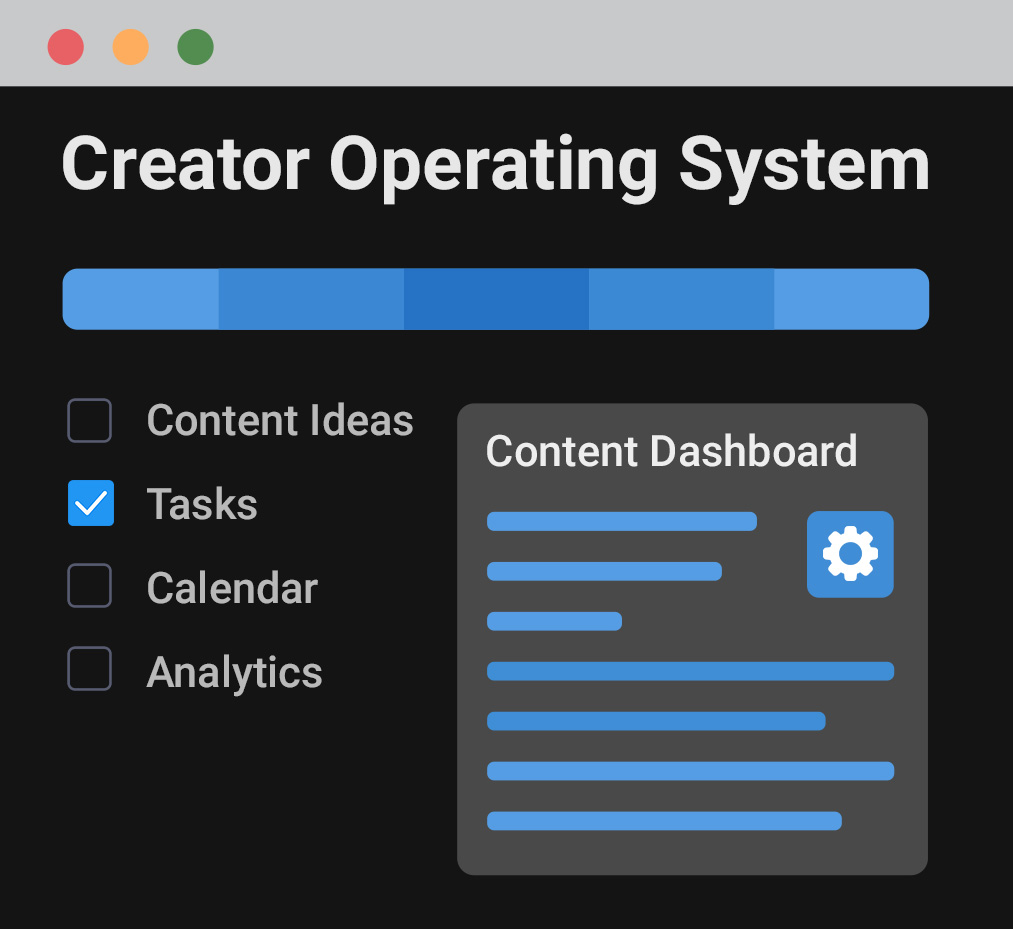
Task: Select the leftmost segment of blue bar
Action: coord(141,299)
